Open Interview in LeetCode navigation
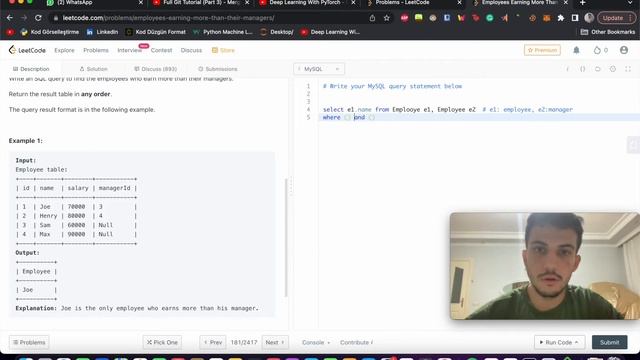The height and width of the screenshot is (360, 640). 130,50
